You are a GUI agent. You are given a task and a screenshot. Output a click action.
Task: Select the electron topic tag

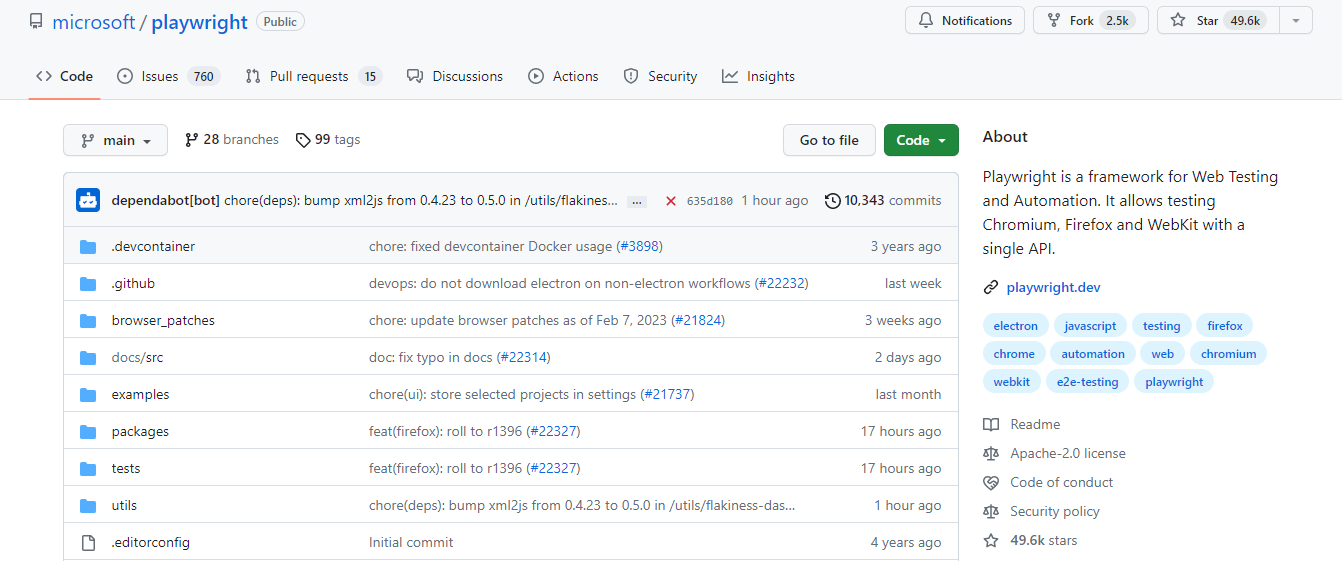[x=1016, y=326]
